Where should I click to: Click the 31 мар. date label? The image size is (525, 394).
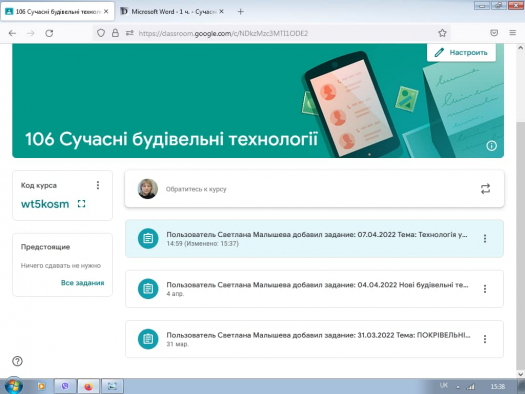[x=177, y=344]
